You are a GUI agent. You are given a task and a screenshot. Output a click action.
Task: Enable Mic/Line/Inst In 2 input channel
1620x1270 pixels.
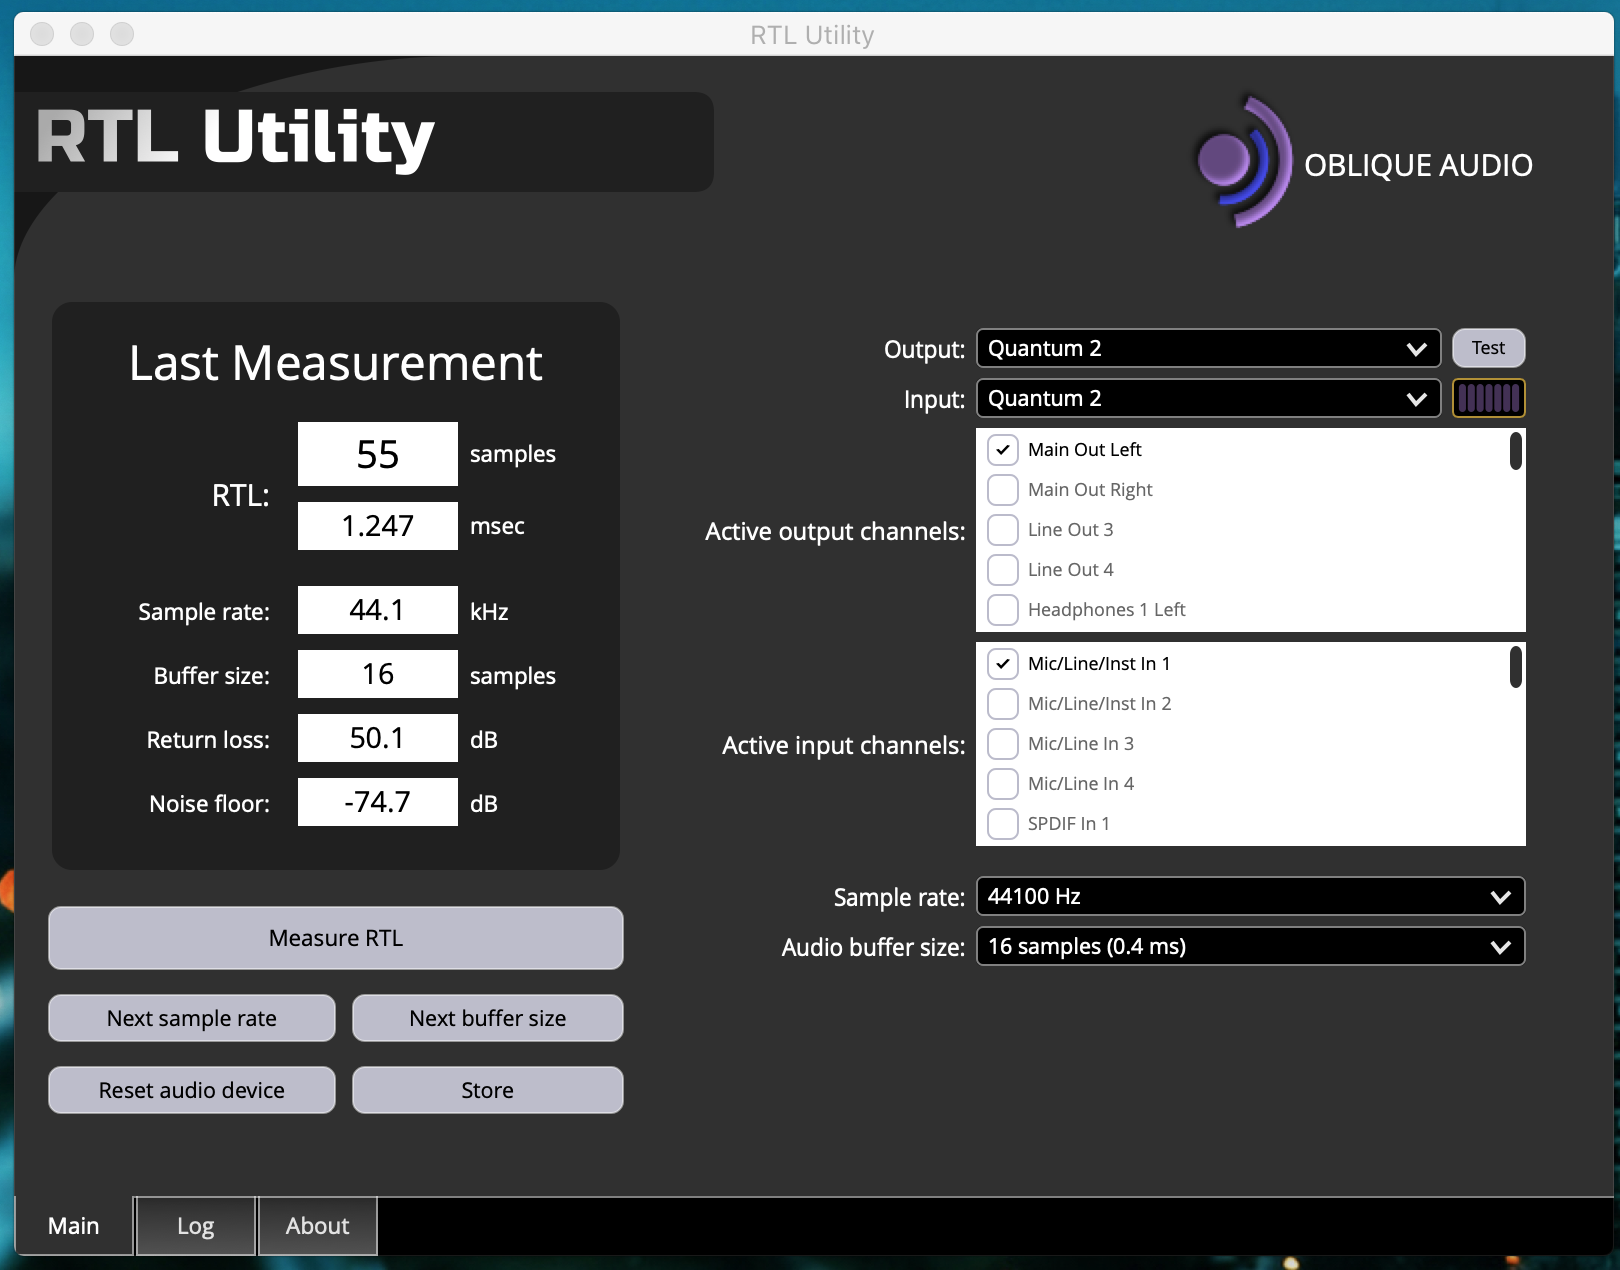pyautogui.click(x=1002, y=704)
